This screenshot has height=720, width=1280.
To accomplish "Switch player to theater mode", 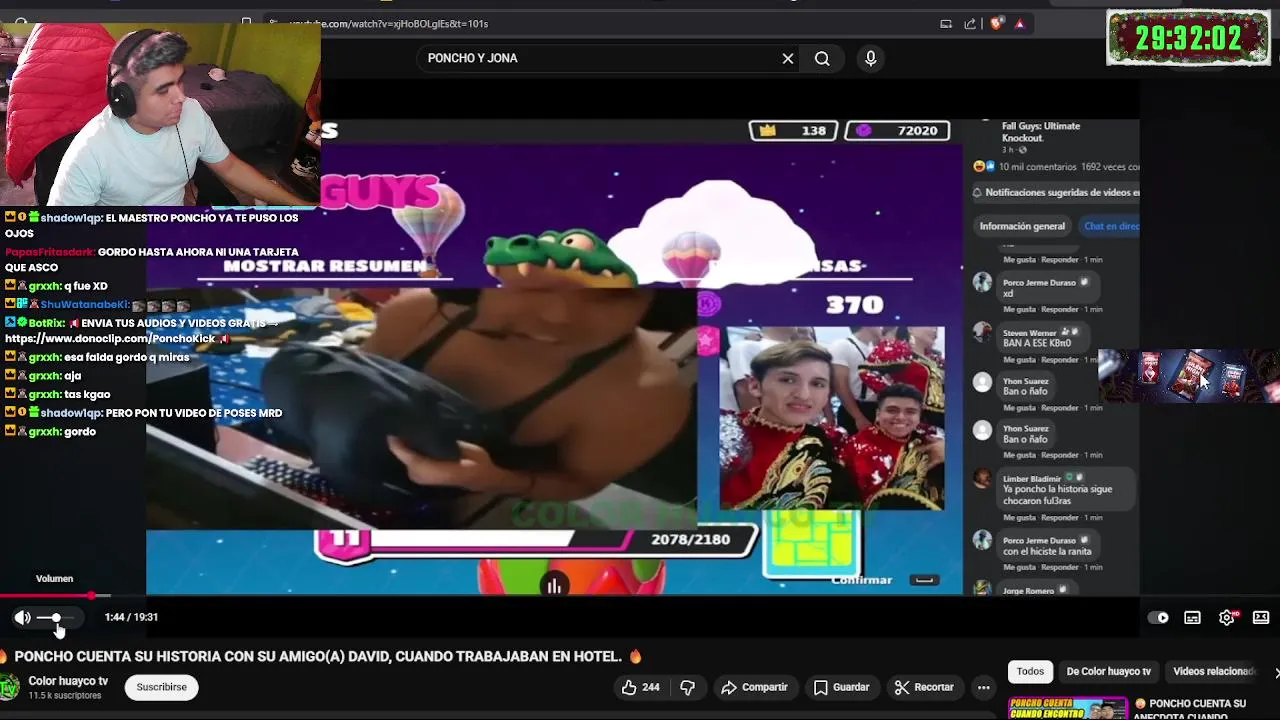I will 1261,618.
